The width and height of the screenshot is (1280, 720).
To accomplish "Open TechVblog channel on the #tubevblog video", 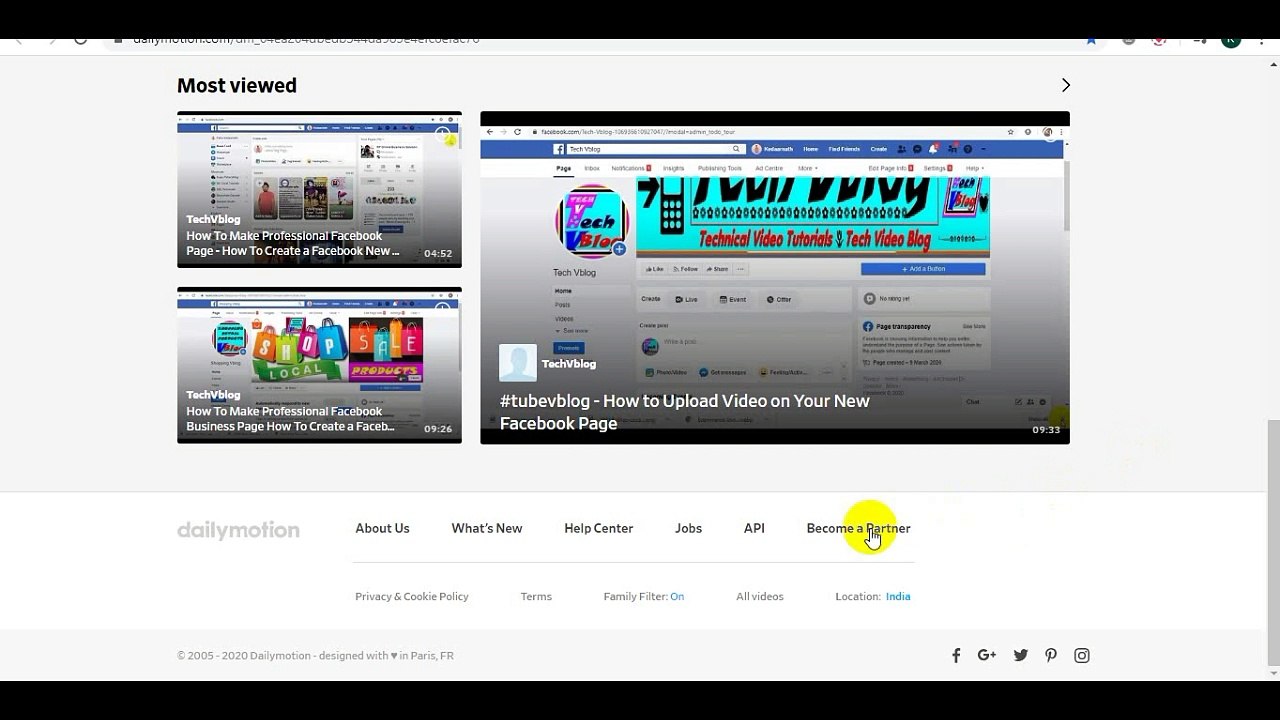I will (569, 364).
